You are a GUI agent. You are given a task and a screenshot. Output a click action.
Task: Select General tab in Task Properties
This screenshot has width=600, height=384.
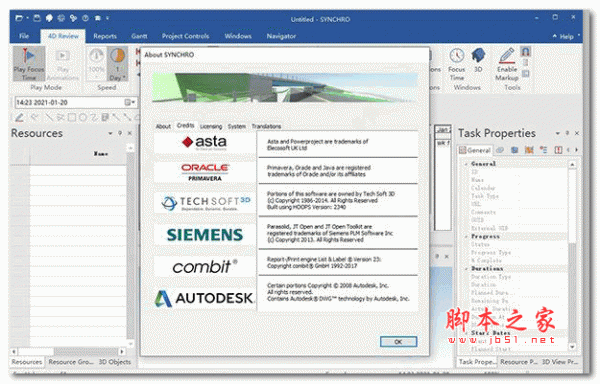point(475,150)
